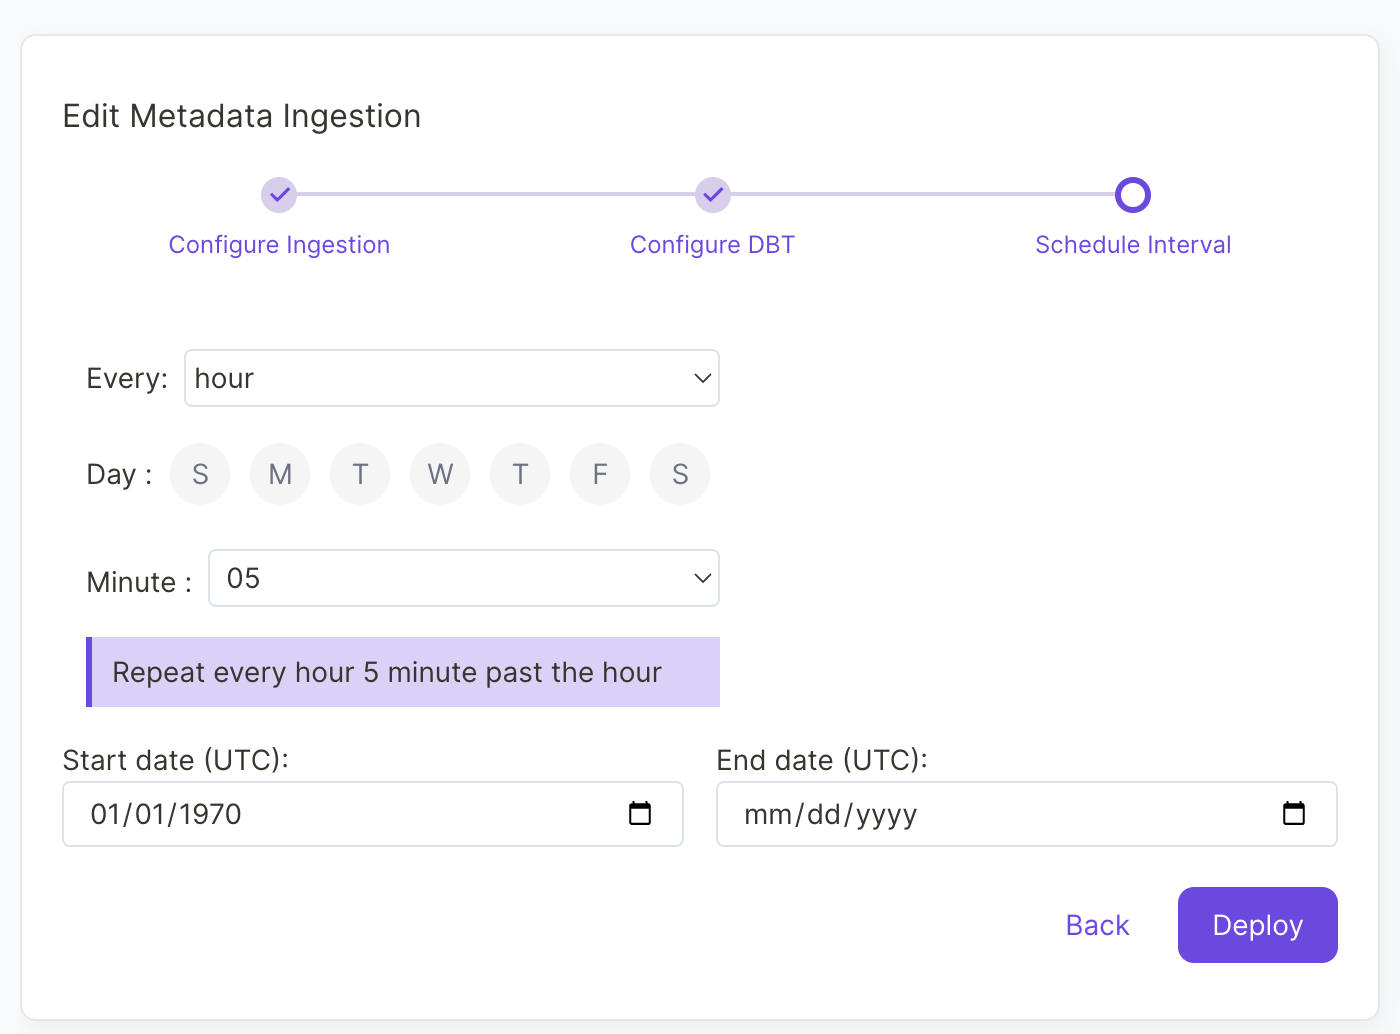
Task: Click the completed Configure Ingestion step checkmark
Action: point(279,195)
